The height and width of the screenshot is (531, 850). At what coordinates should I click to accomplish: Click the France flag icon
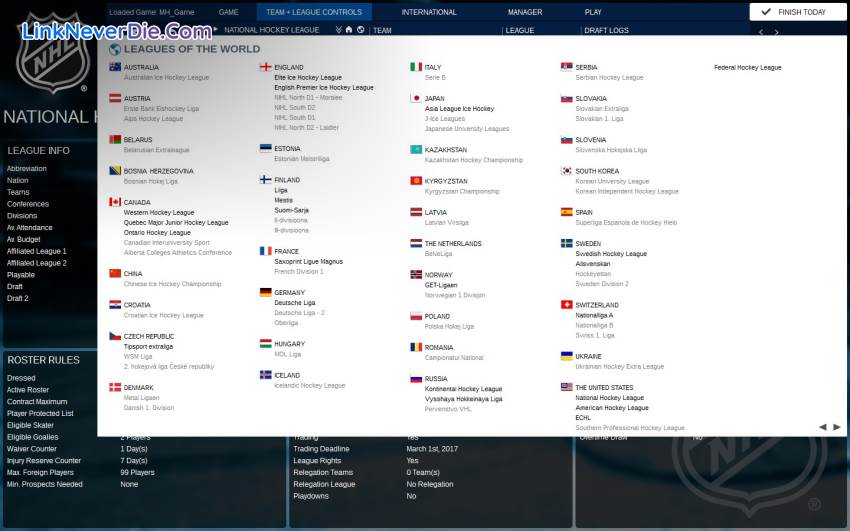tap(266, 251)
